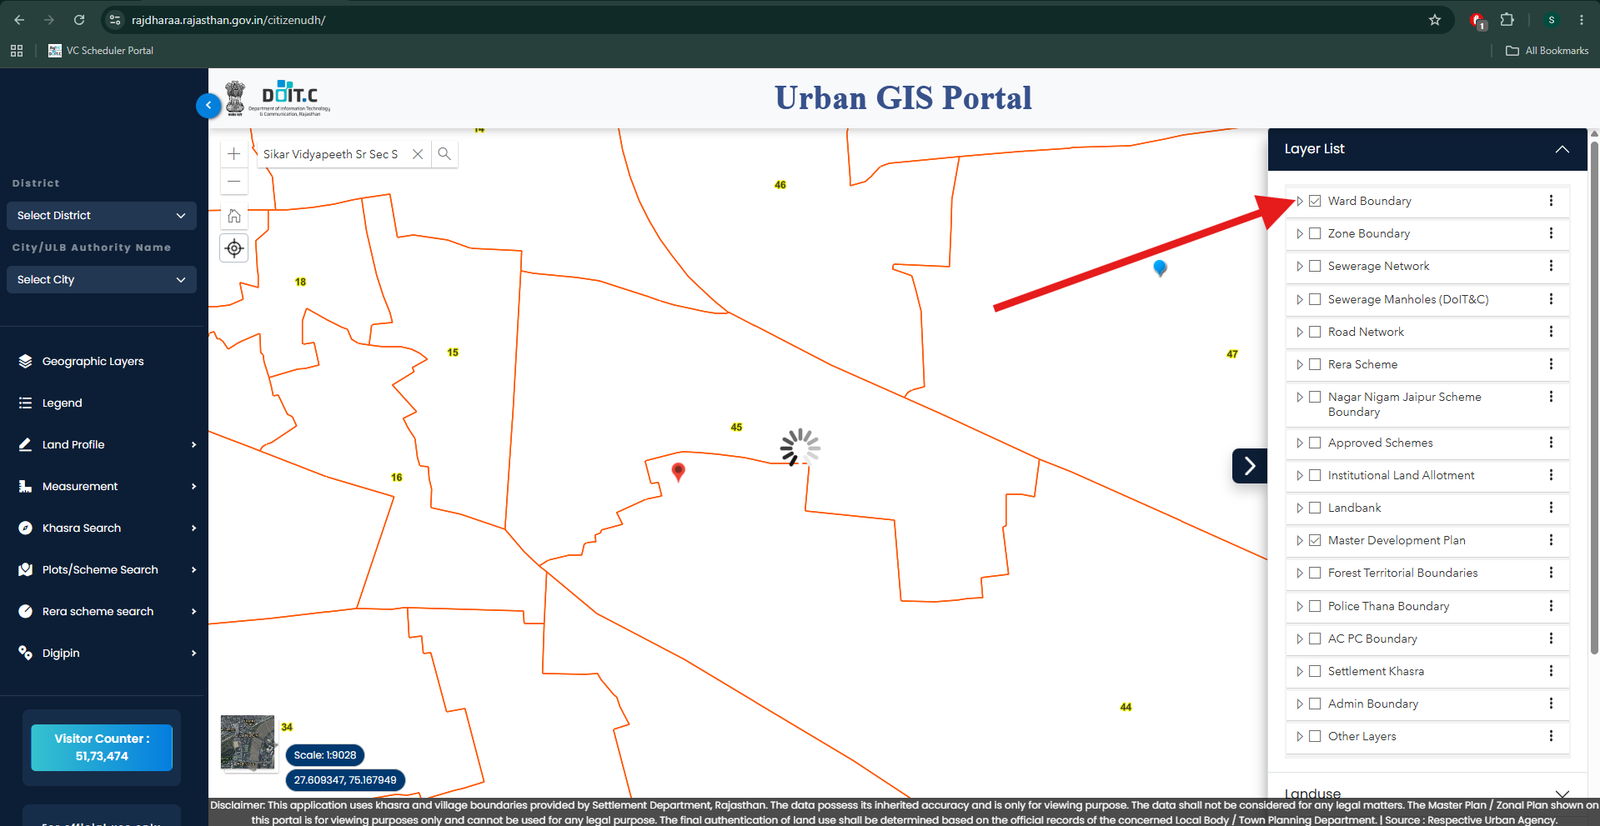Uncheck the Master Development Plan layer
The height and width of the screenshot is (826, 1600).
click(x=1315, y=540)
